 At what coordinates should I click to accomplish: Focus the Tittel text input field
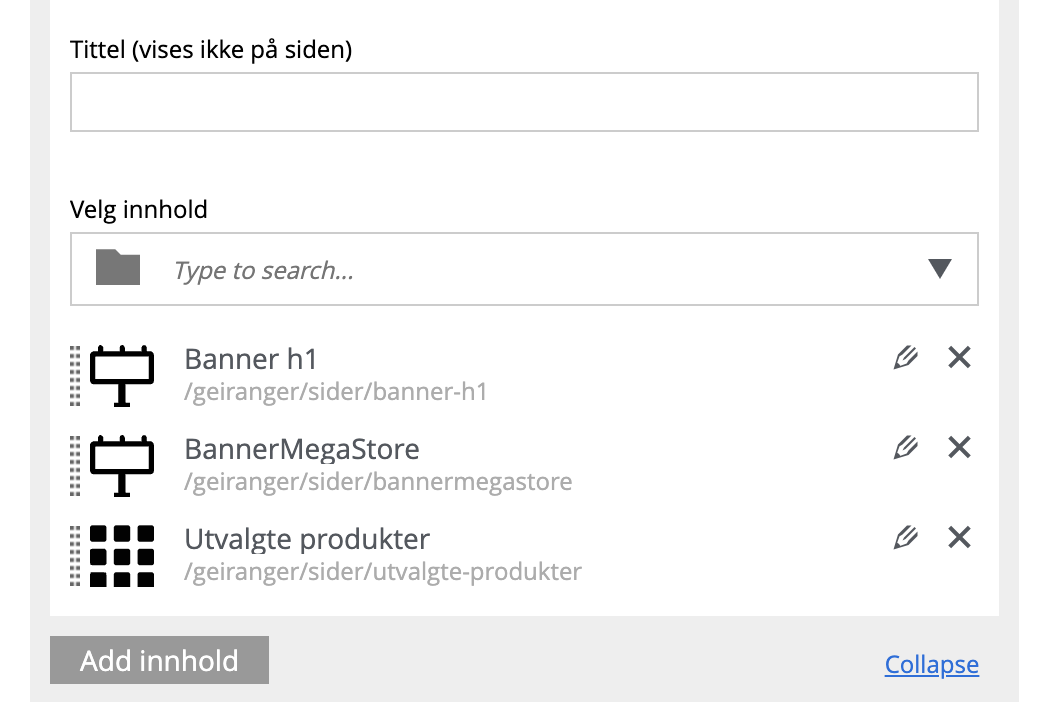point(524,102)
